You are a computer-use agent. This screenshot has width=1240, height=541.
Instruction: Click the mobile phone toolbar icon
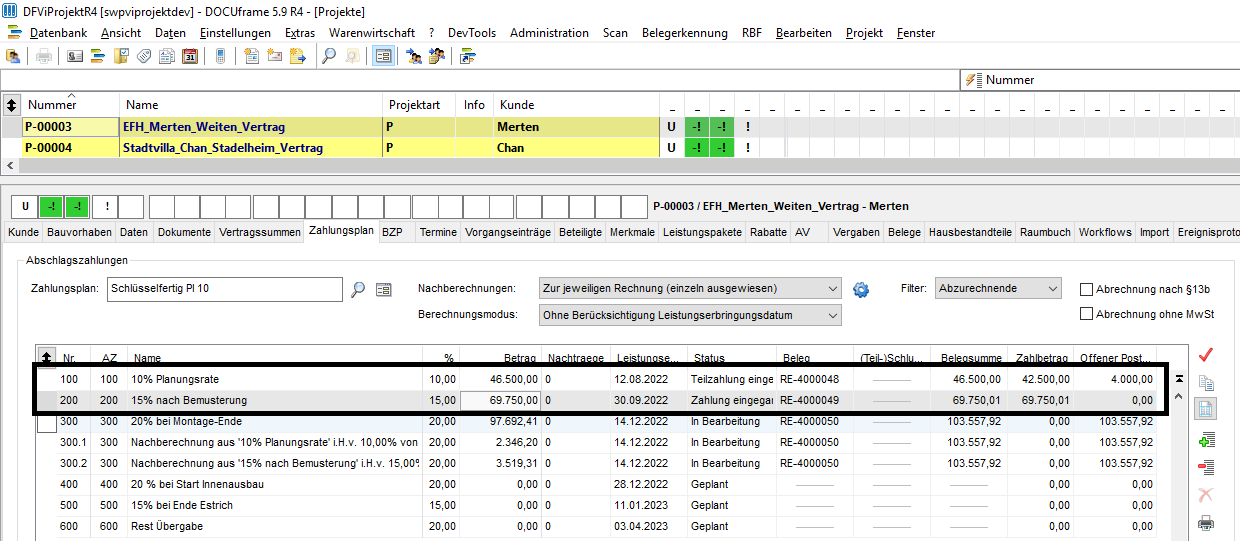[x=221, y=56]
